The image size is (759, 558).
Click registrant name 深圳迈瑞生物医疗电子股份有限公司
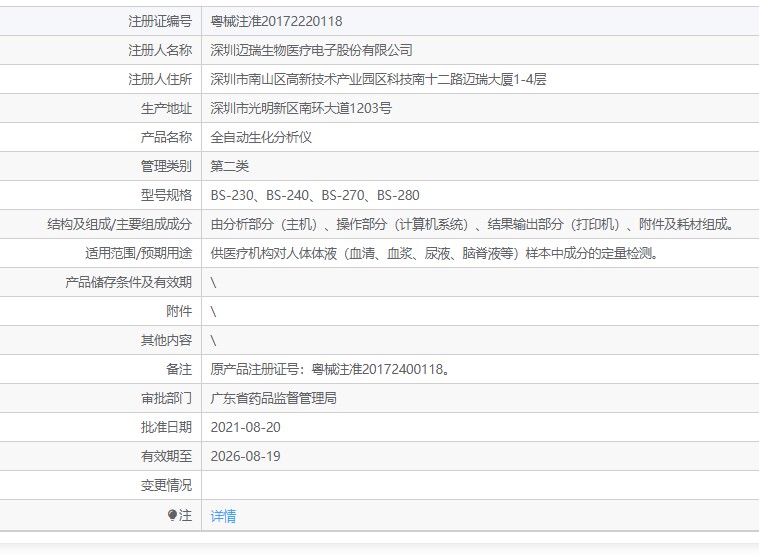pos(311,50)
